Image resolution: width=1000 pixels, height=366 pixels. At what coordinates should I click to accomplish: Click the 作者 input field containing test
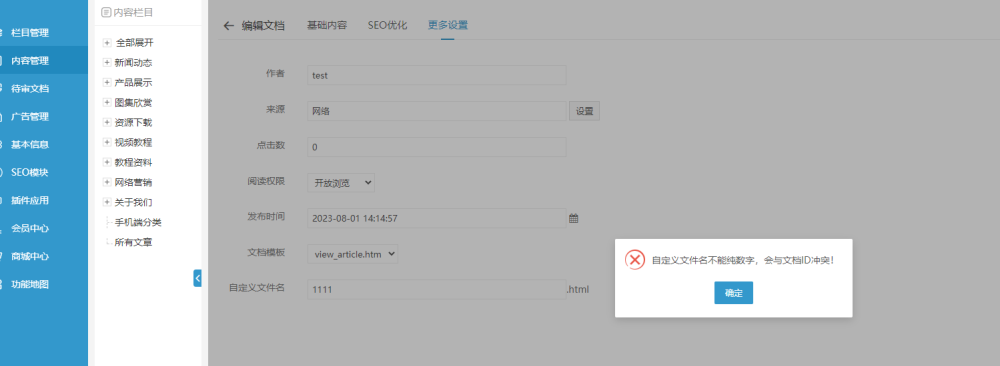(437, 75)
